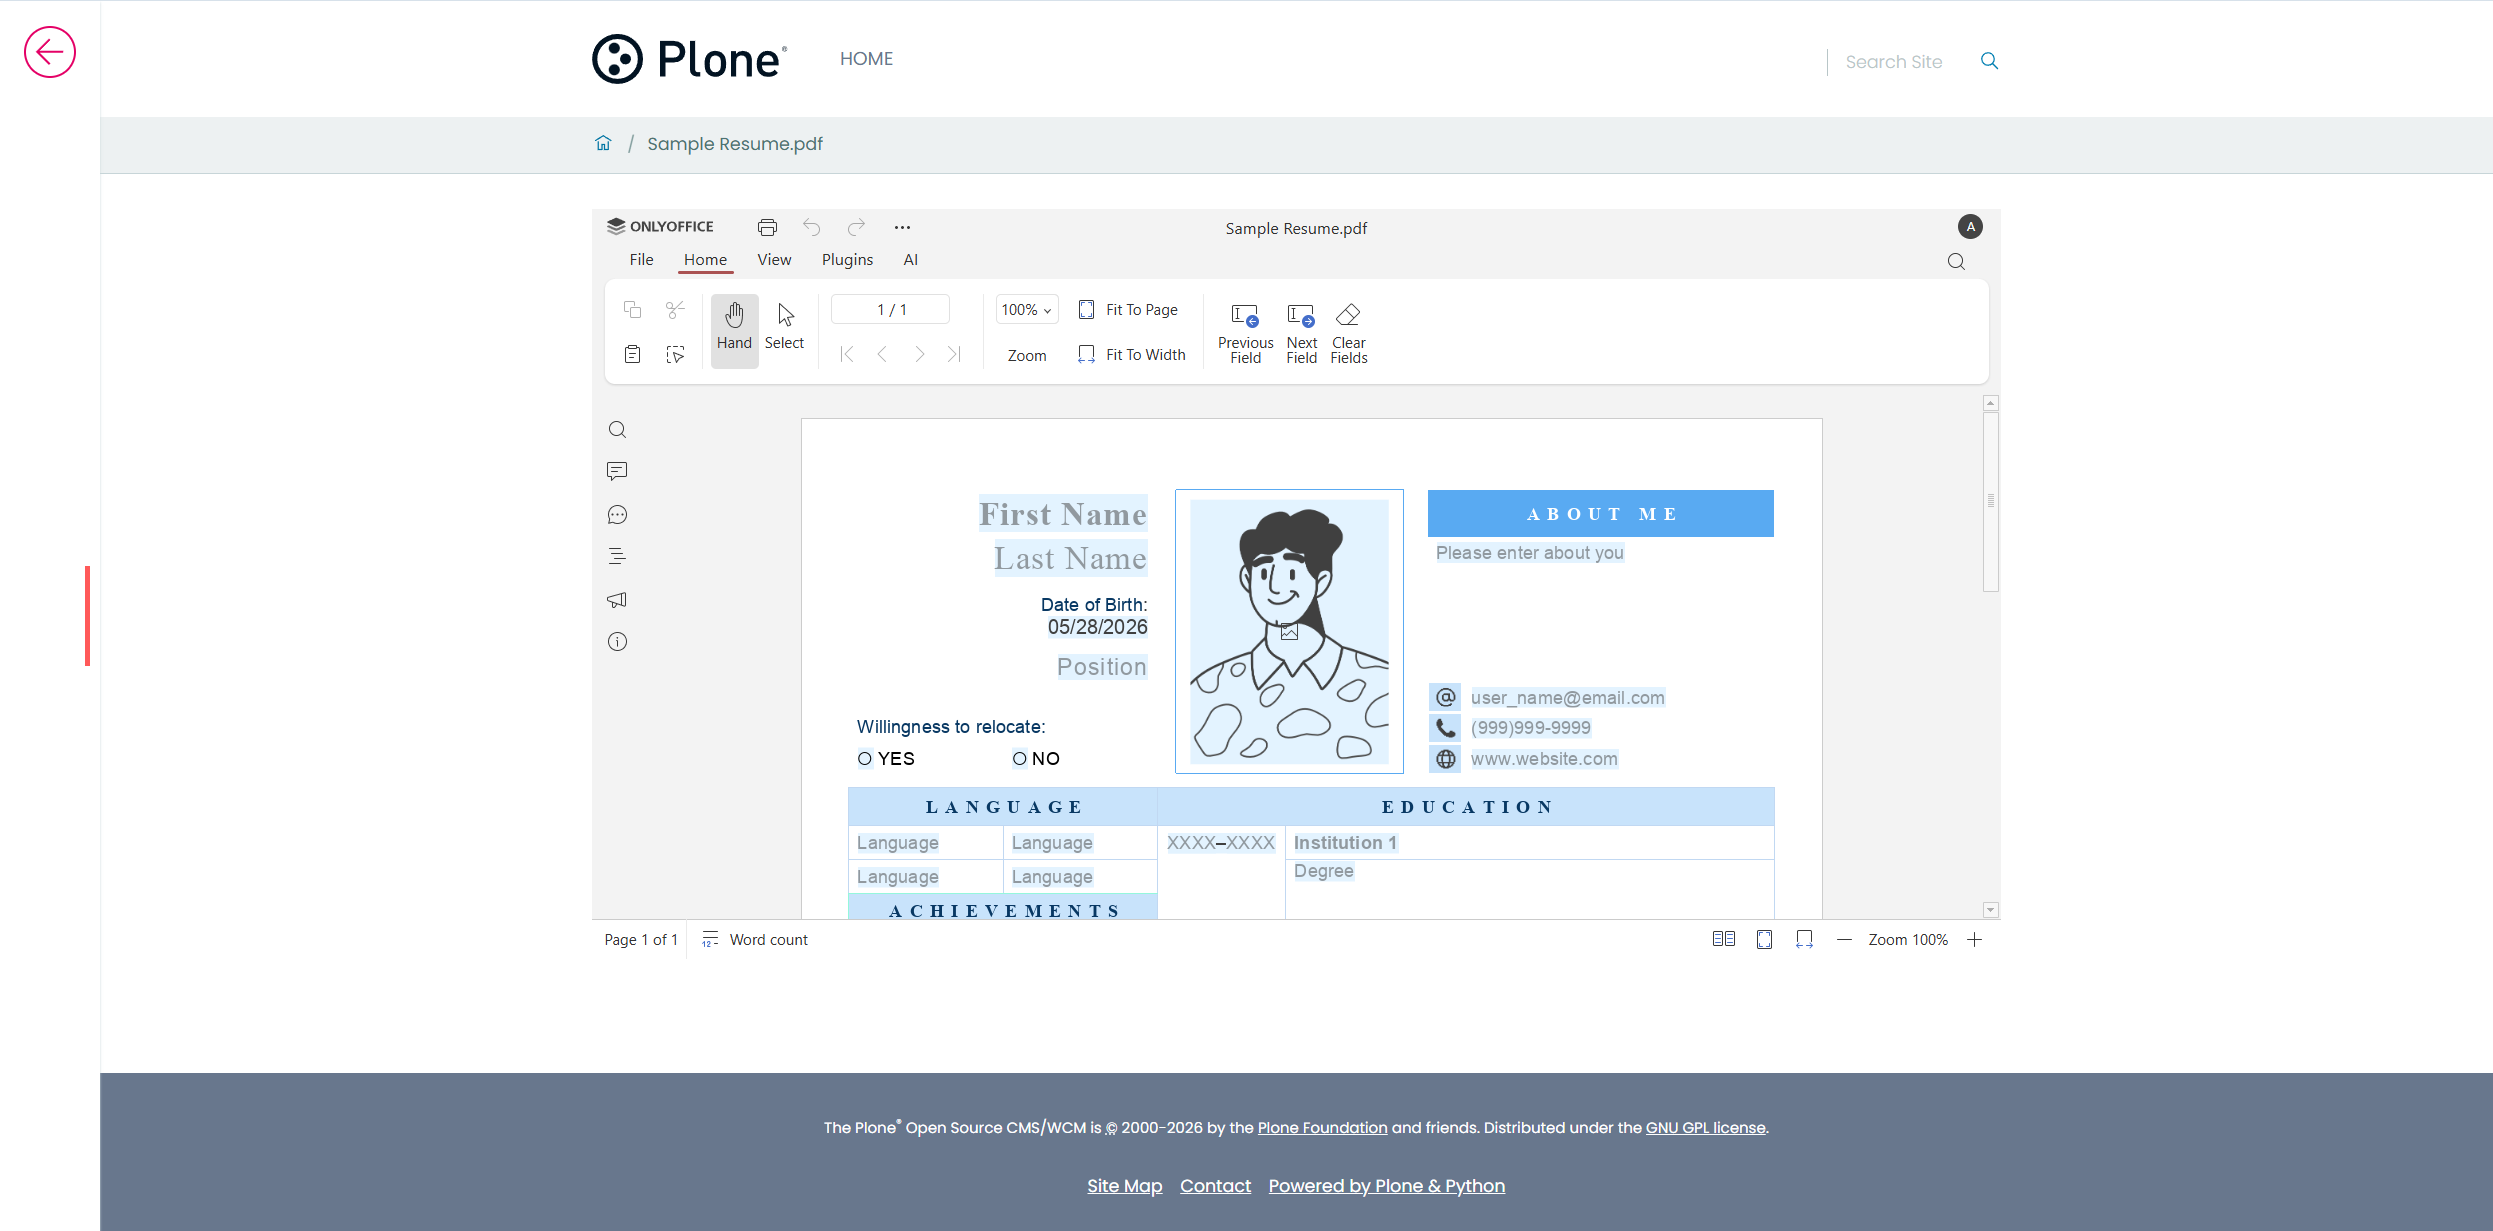Click the First Name form field
Image resolution: width=2493 pixels, height=1231 pixels.
(1063, 514)
